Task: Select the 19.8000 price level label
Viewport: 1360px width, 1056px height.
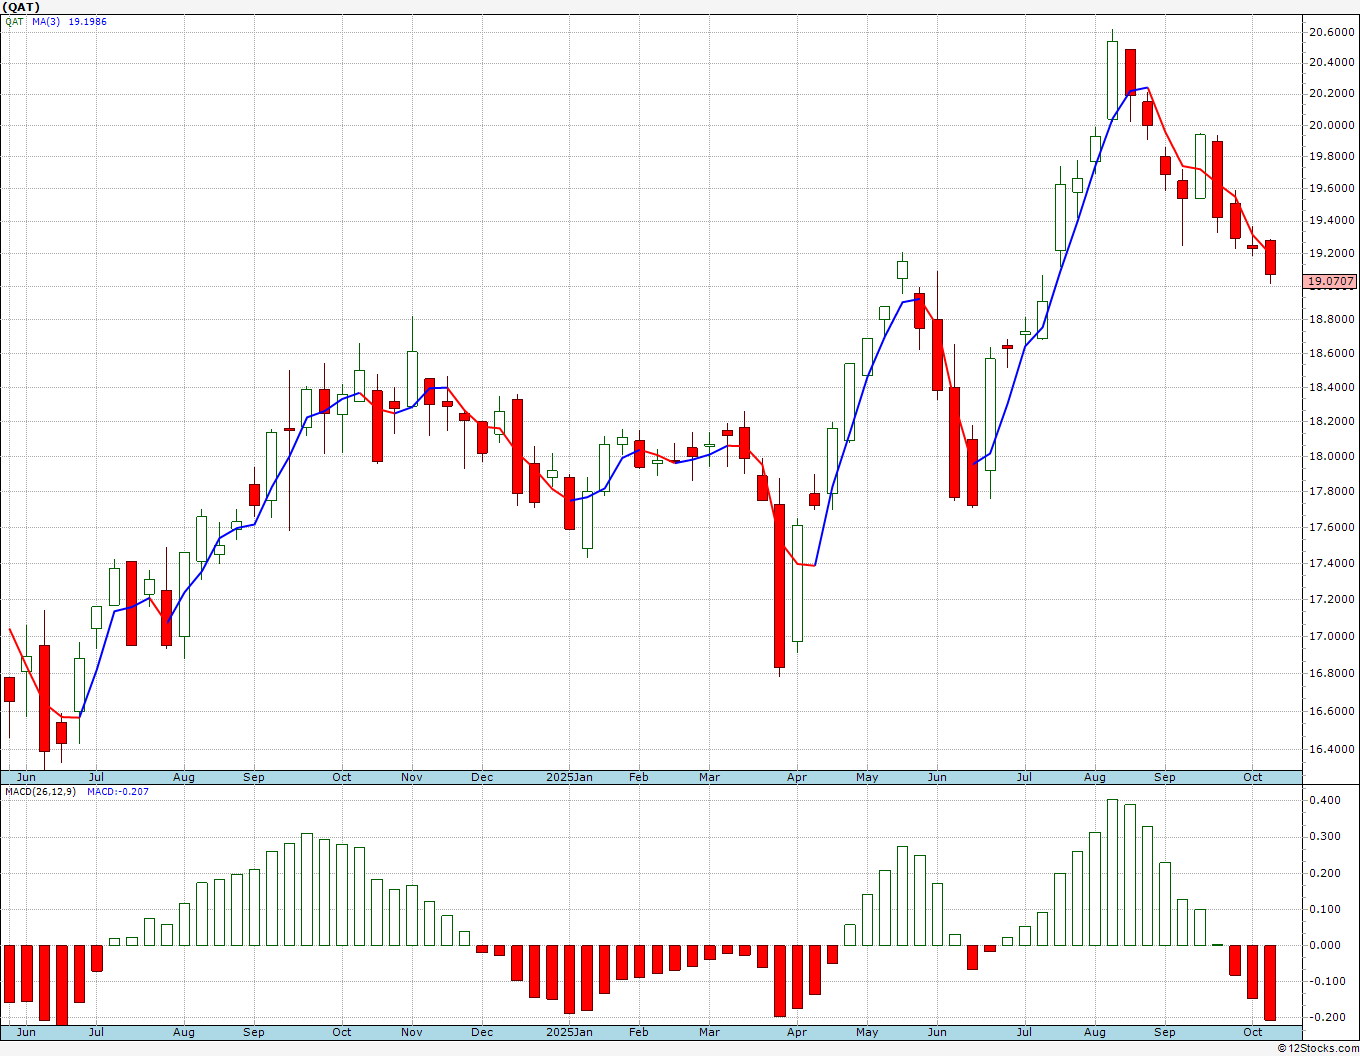Action: pos(1332,157)
